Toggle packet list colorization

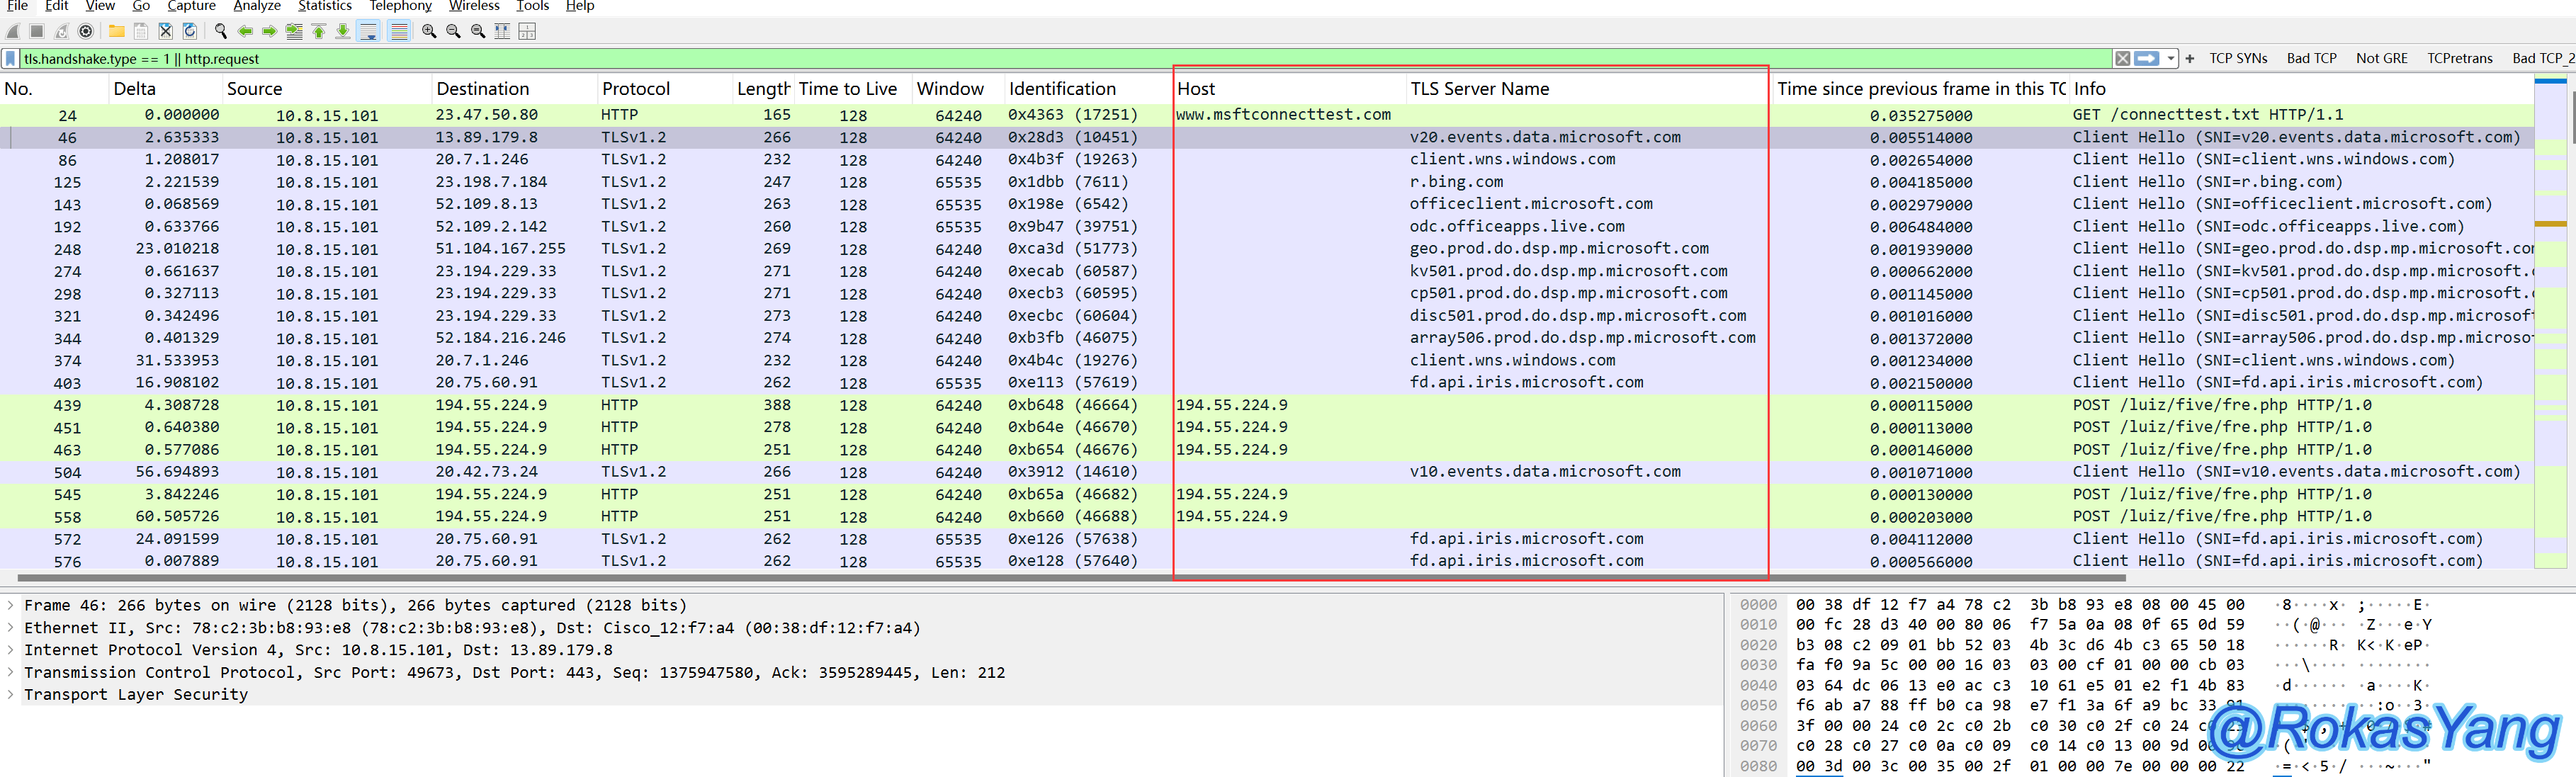(x=399, y=31)
